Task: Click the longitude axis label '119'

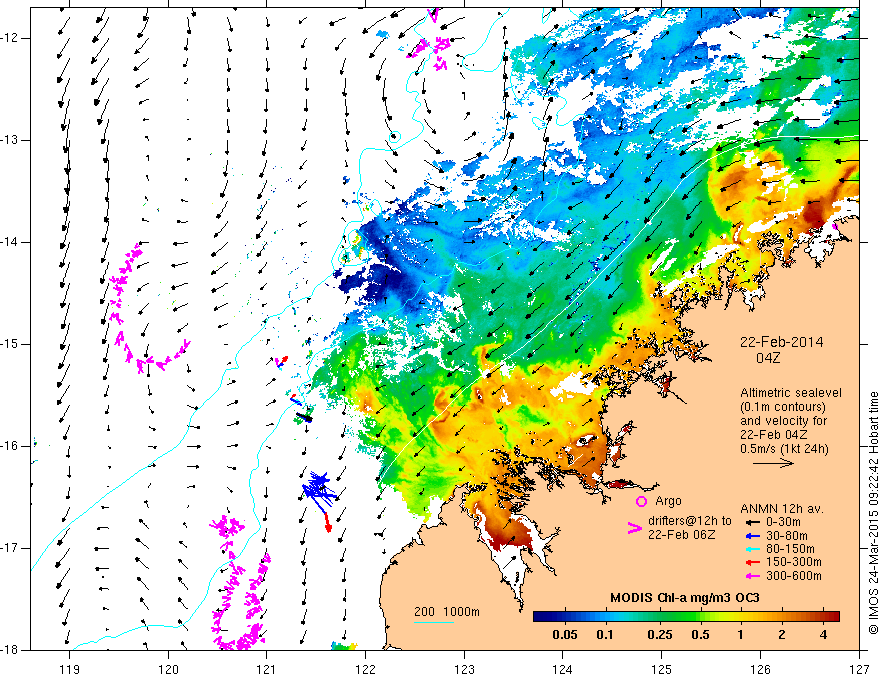Action: (70, 669)
